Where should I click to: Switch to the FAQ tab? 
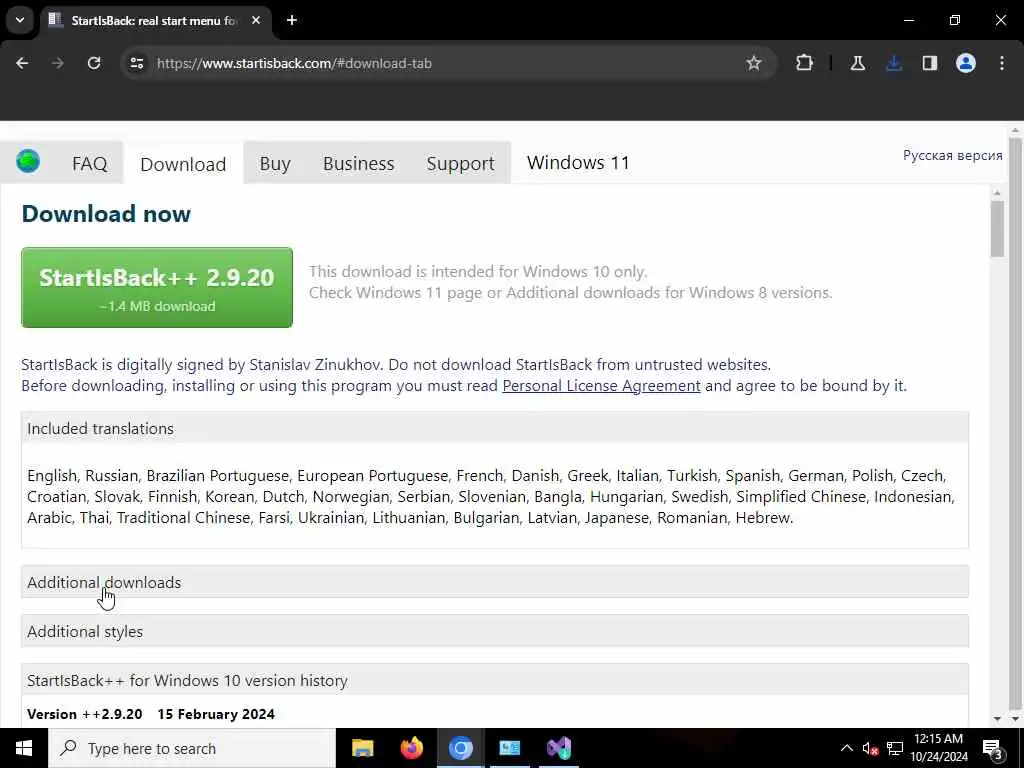coord(89,163)
